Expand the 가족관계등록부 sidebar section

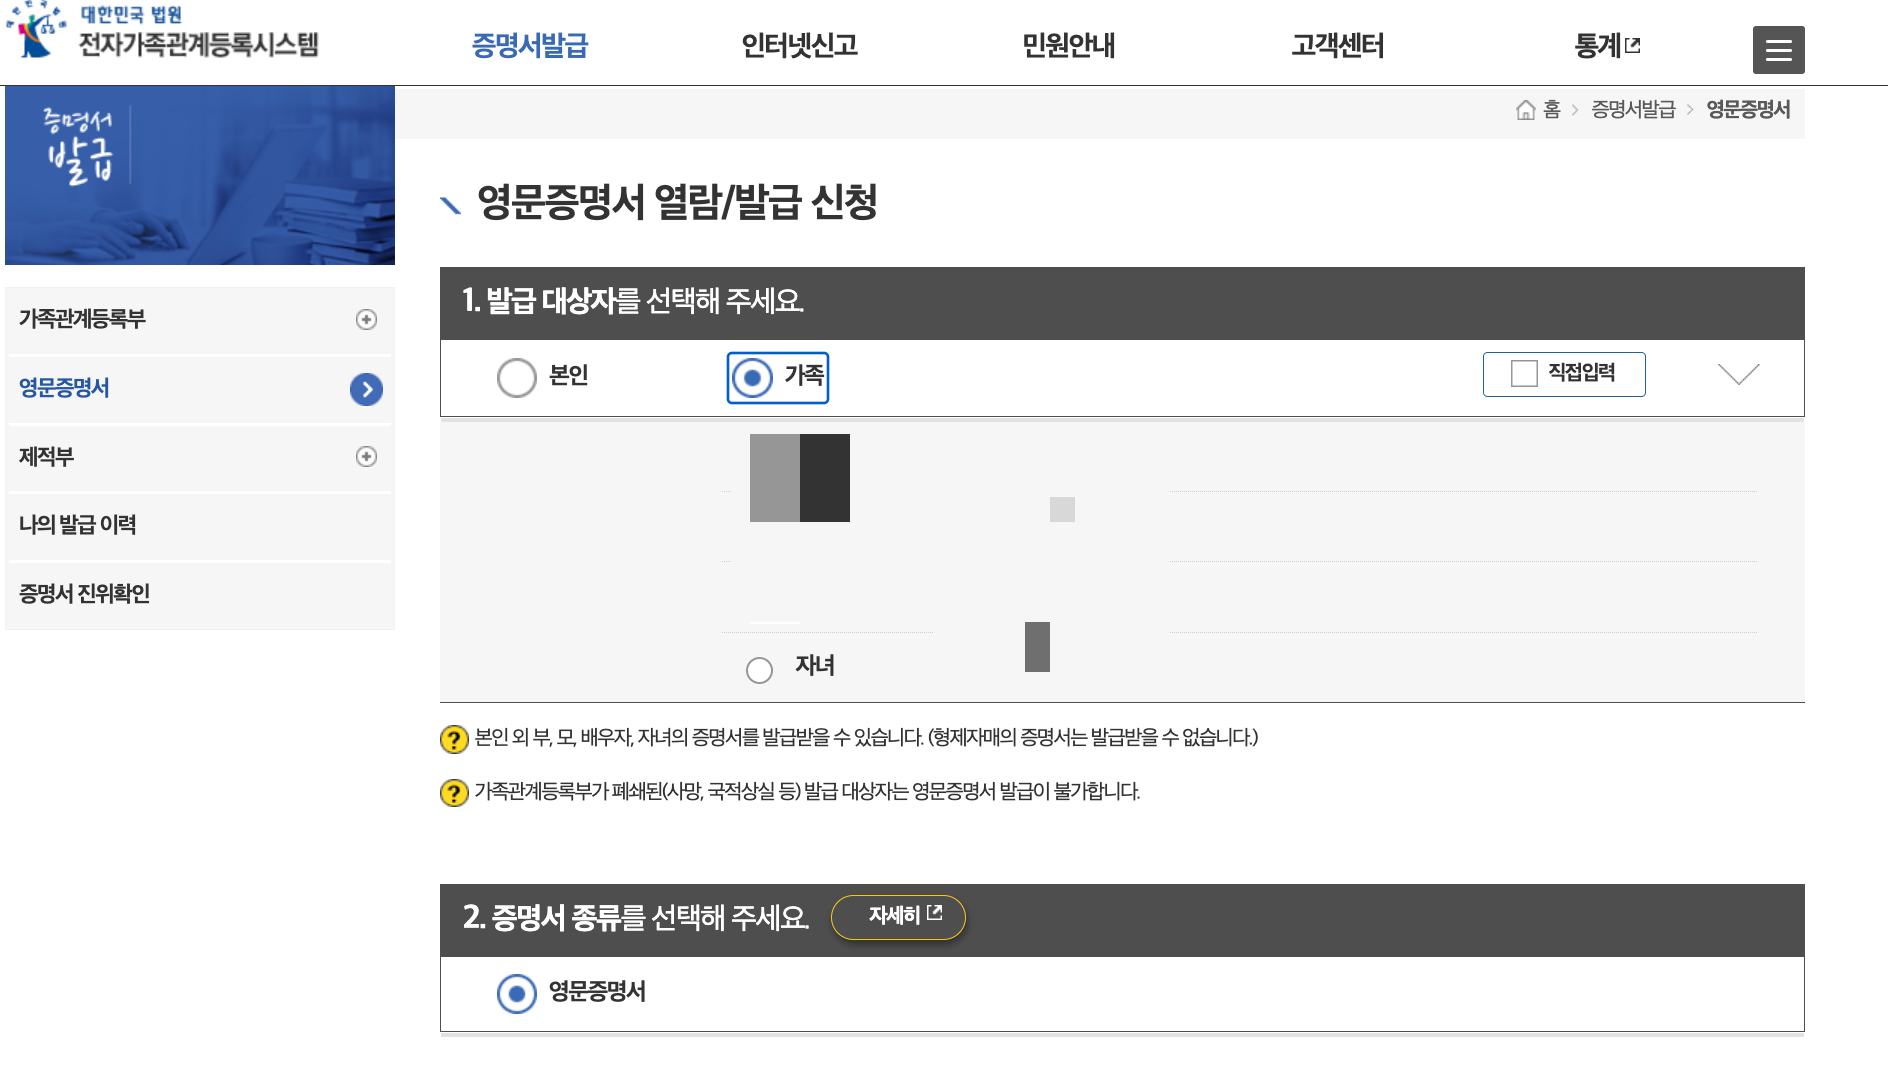(x=368, y=320)
